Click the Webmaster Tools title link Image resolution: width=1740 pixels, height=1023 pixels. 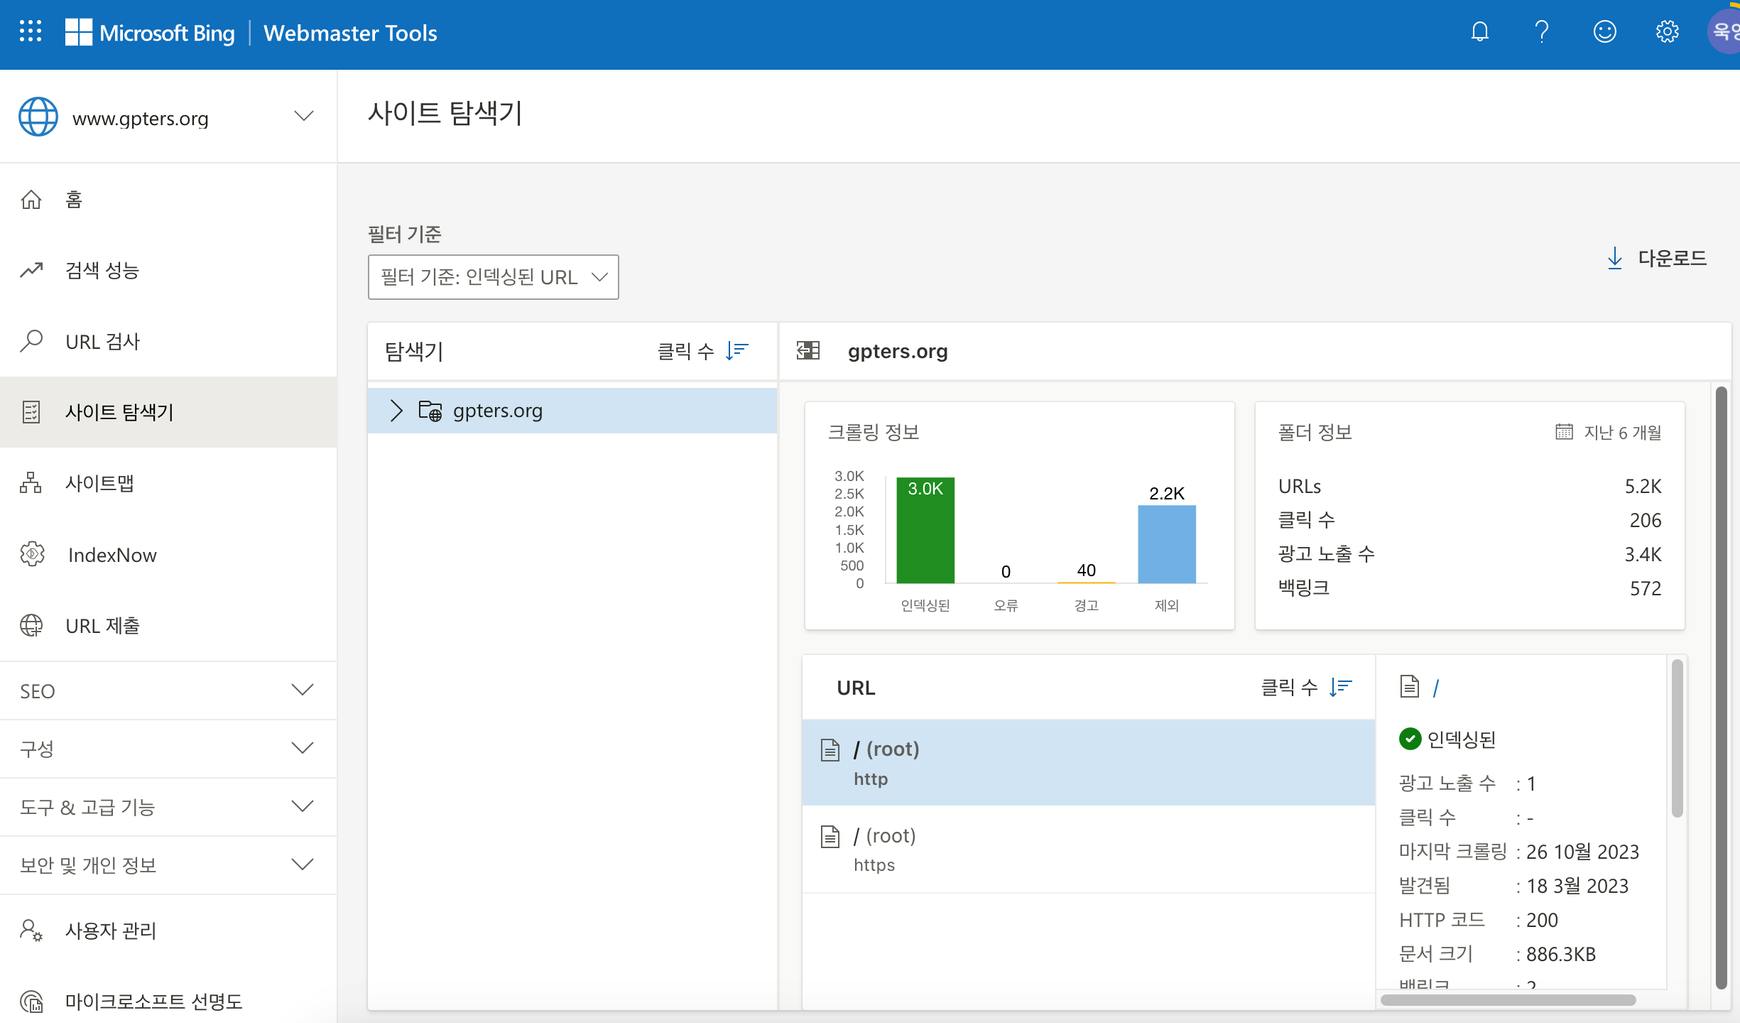point(350,33)
